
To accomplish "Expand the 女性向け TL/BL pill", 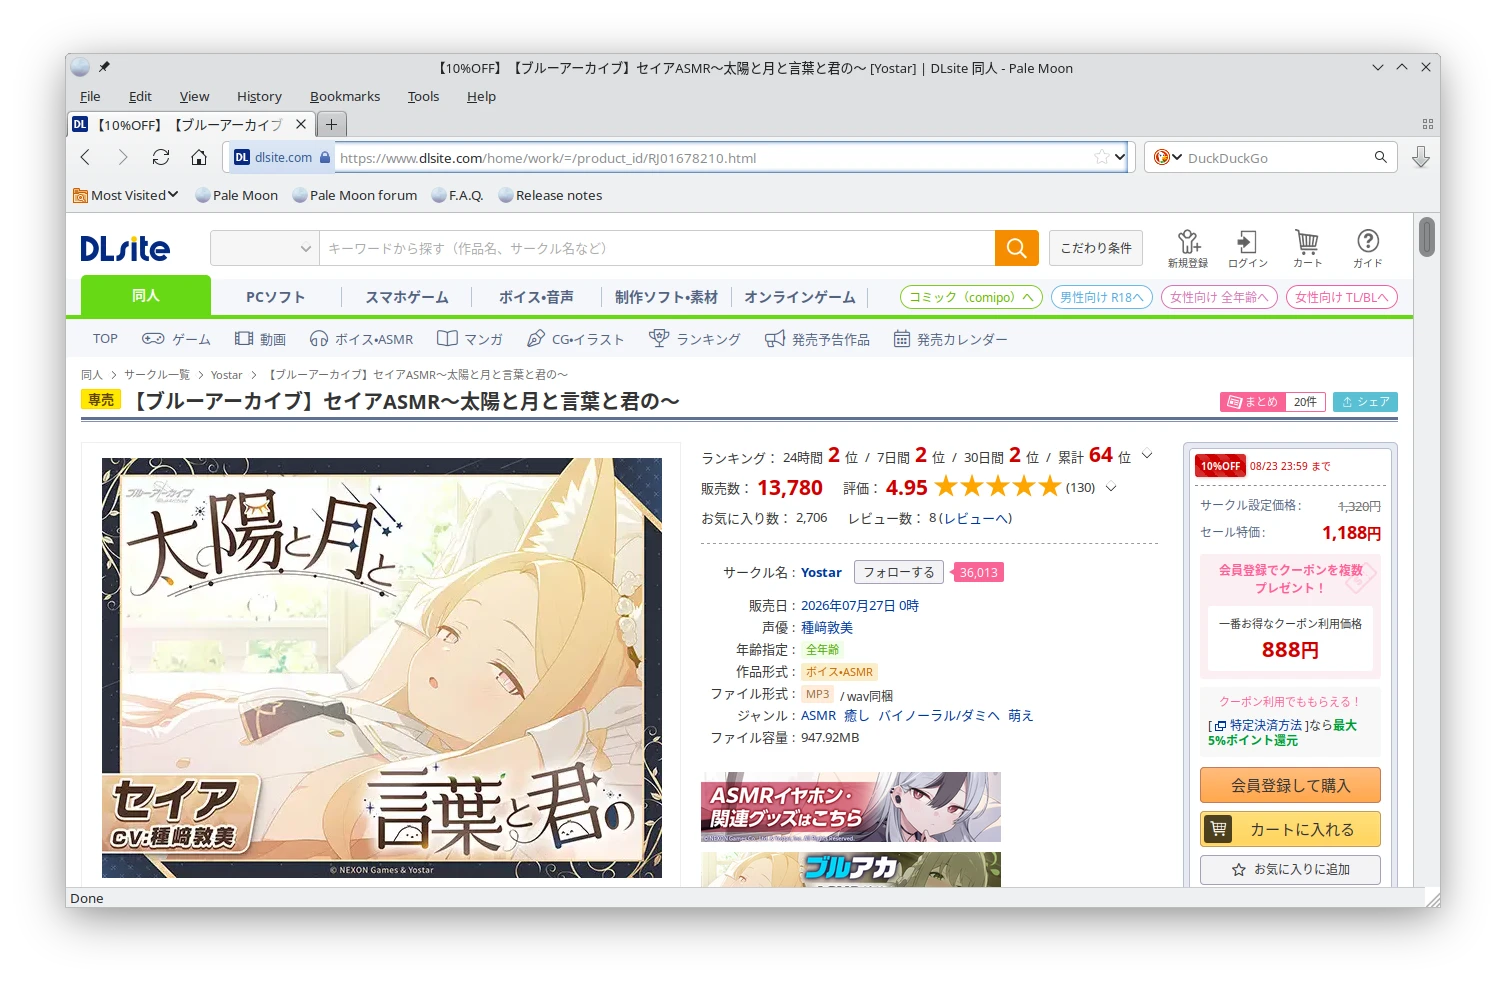I will click(x=1341, y=297).
